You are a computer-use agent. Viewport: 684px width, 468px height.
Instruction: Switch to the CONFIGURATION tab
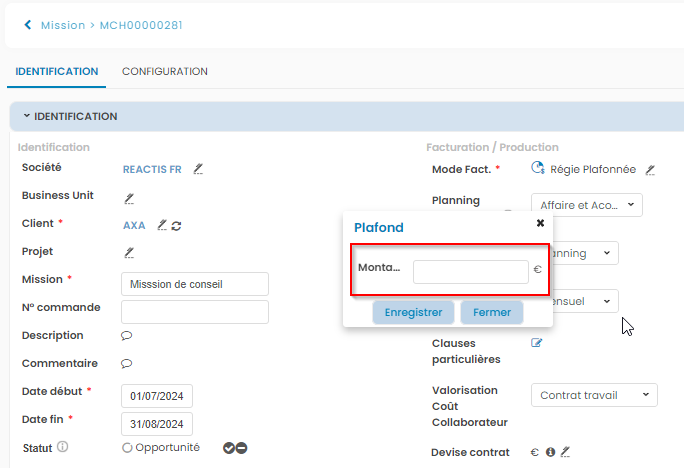click(x=165, y=72)
